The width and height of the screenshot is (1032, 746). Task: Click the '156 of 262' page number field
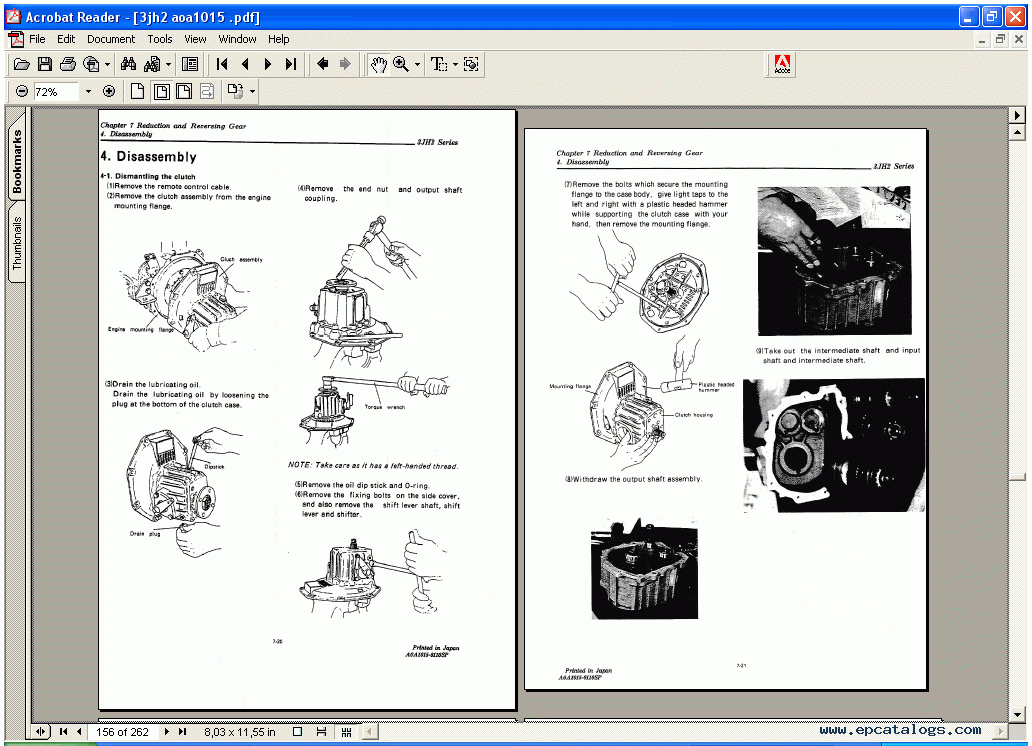pos(122,732)
